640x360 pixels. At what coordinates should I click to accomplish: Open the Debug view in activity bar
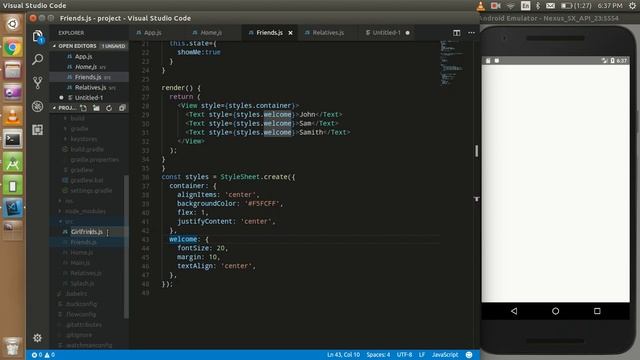[x=38, y=107]
